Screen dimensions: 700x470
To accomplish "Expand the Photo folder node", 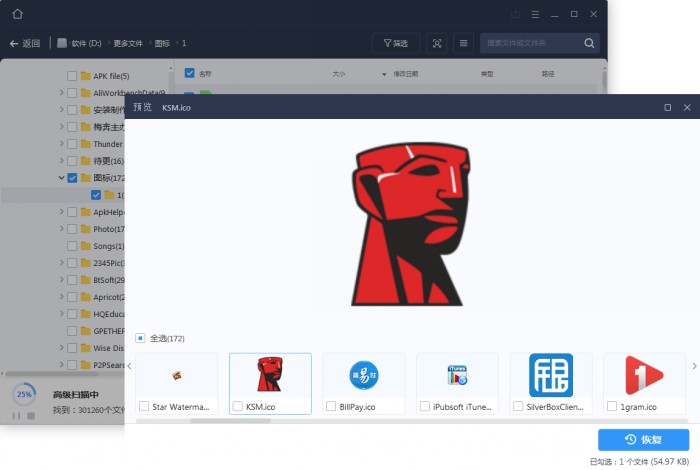I will 61,229.
